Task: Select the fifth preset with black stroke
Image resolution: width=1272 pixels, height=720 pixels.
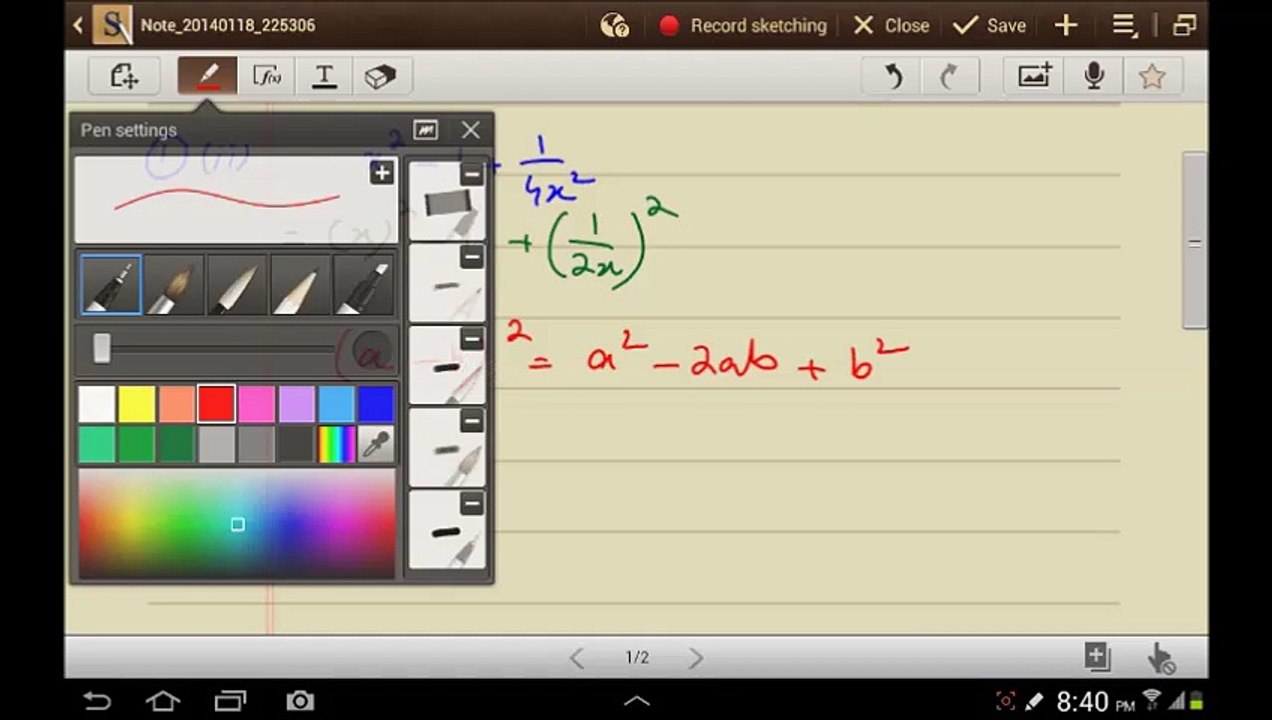Action: click(446, 530)
